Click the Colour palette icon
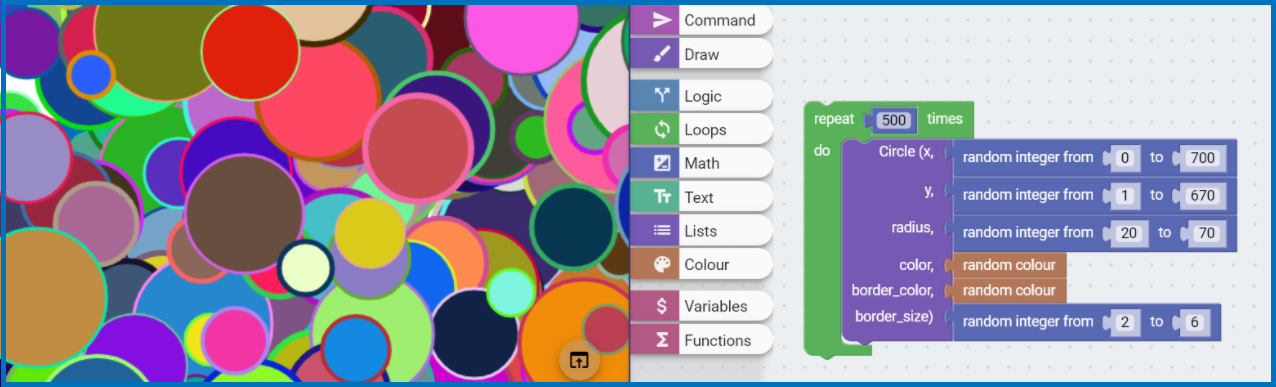This screenshot has width=1276, height=387. (662, 265)
